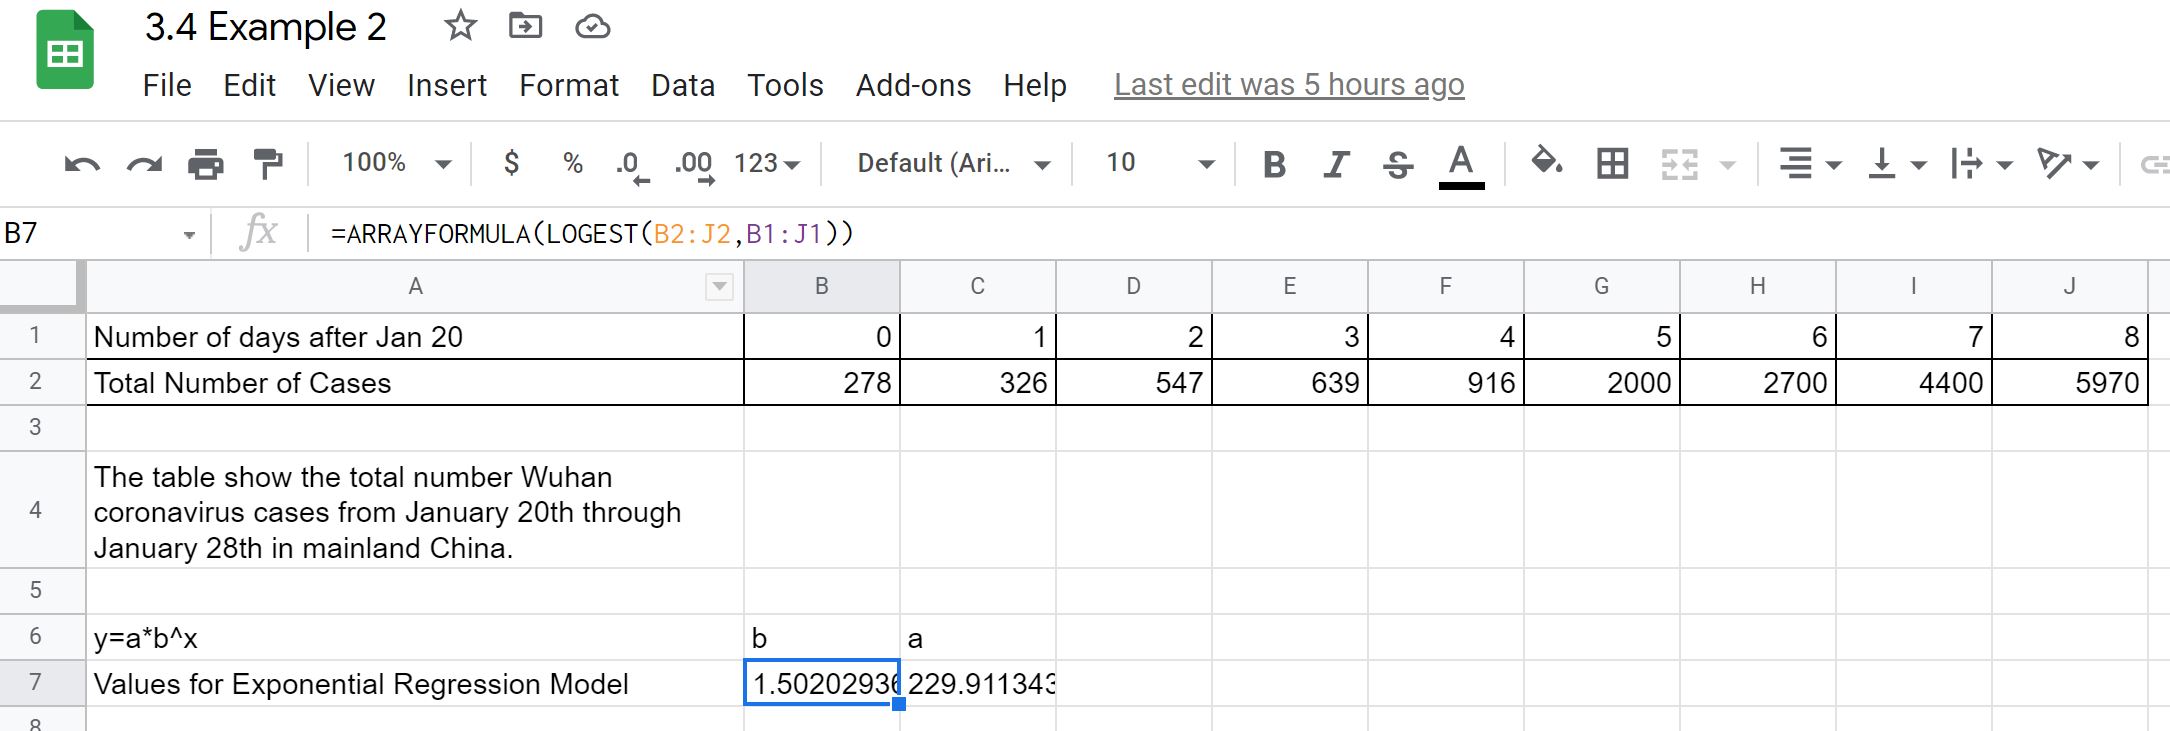Image resolution: width=2170 pixels, height=731 pixels.
Task: Click the select-all corner box
Action: [41, 285]
